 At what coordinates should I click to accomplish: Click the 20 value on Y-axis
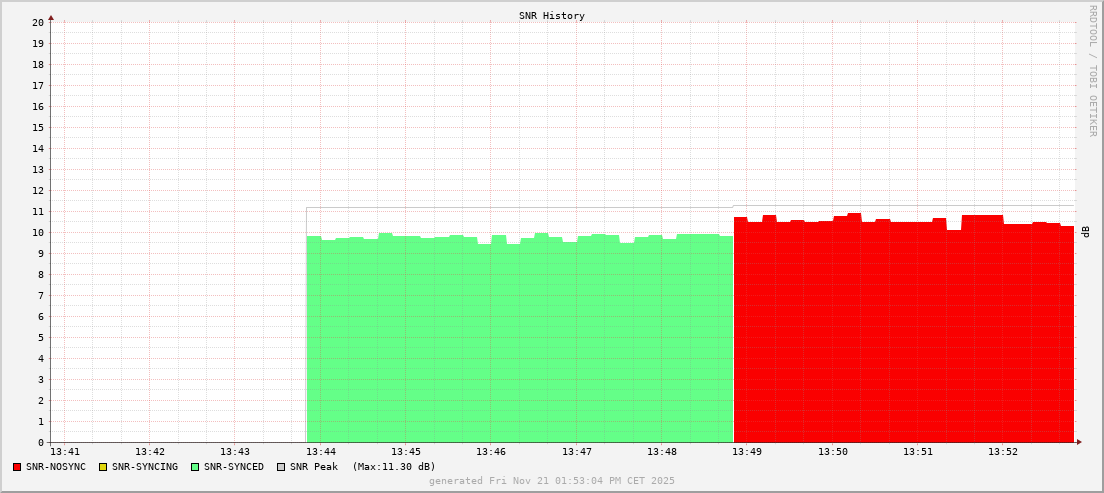pos(38,22)
